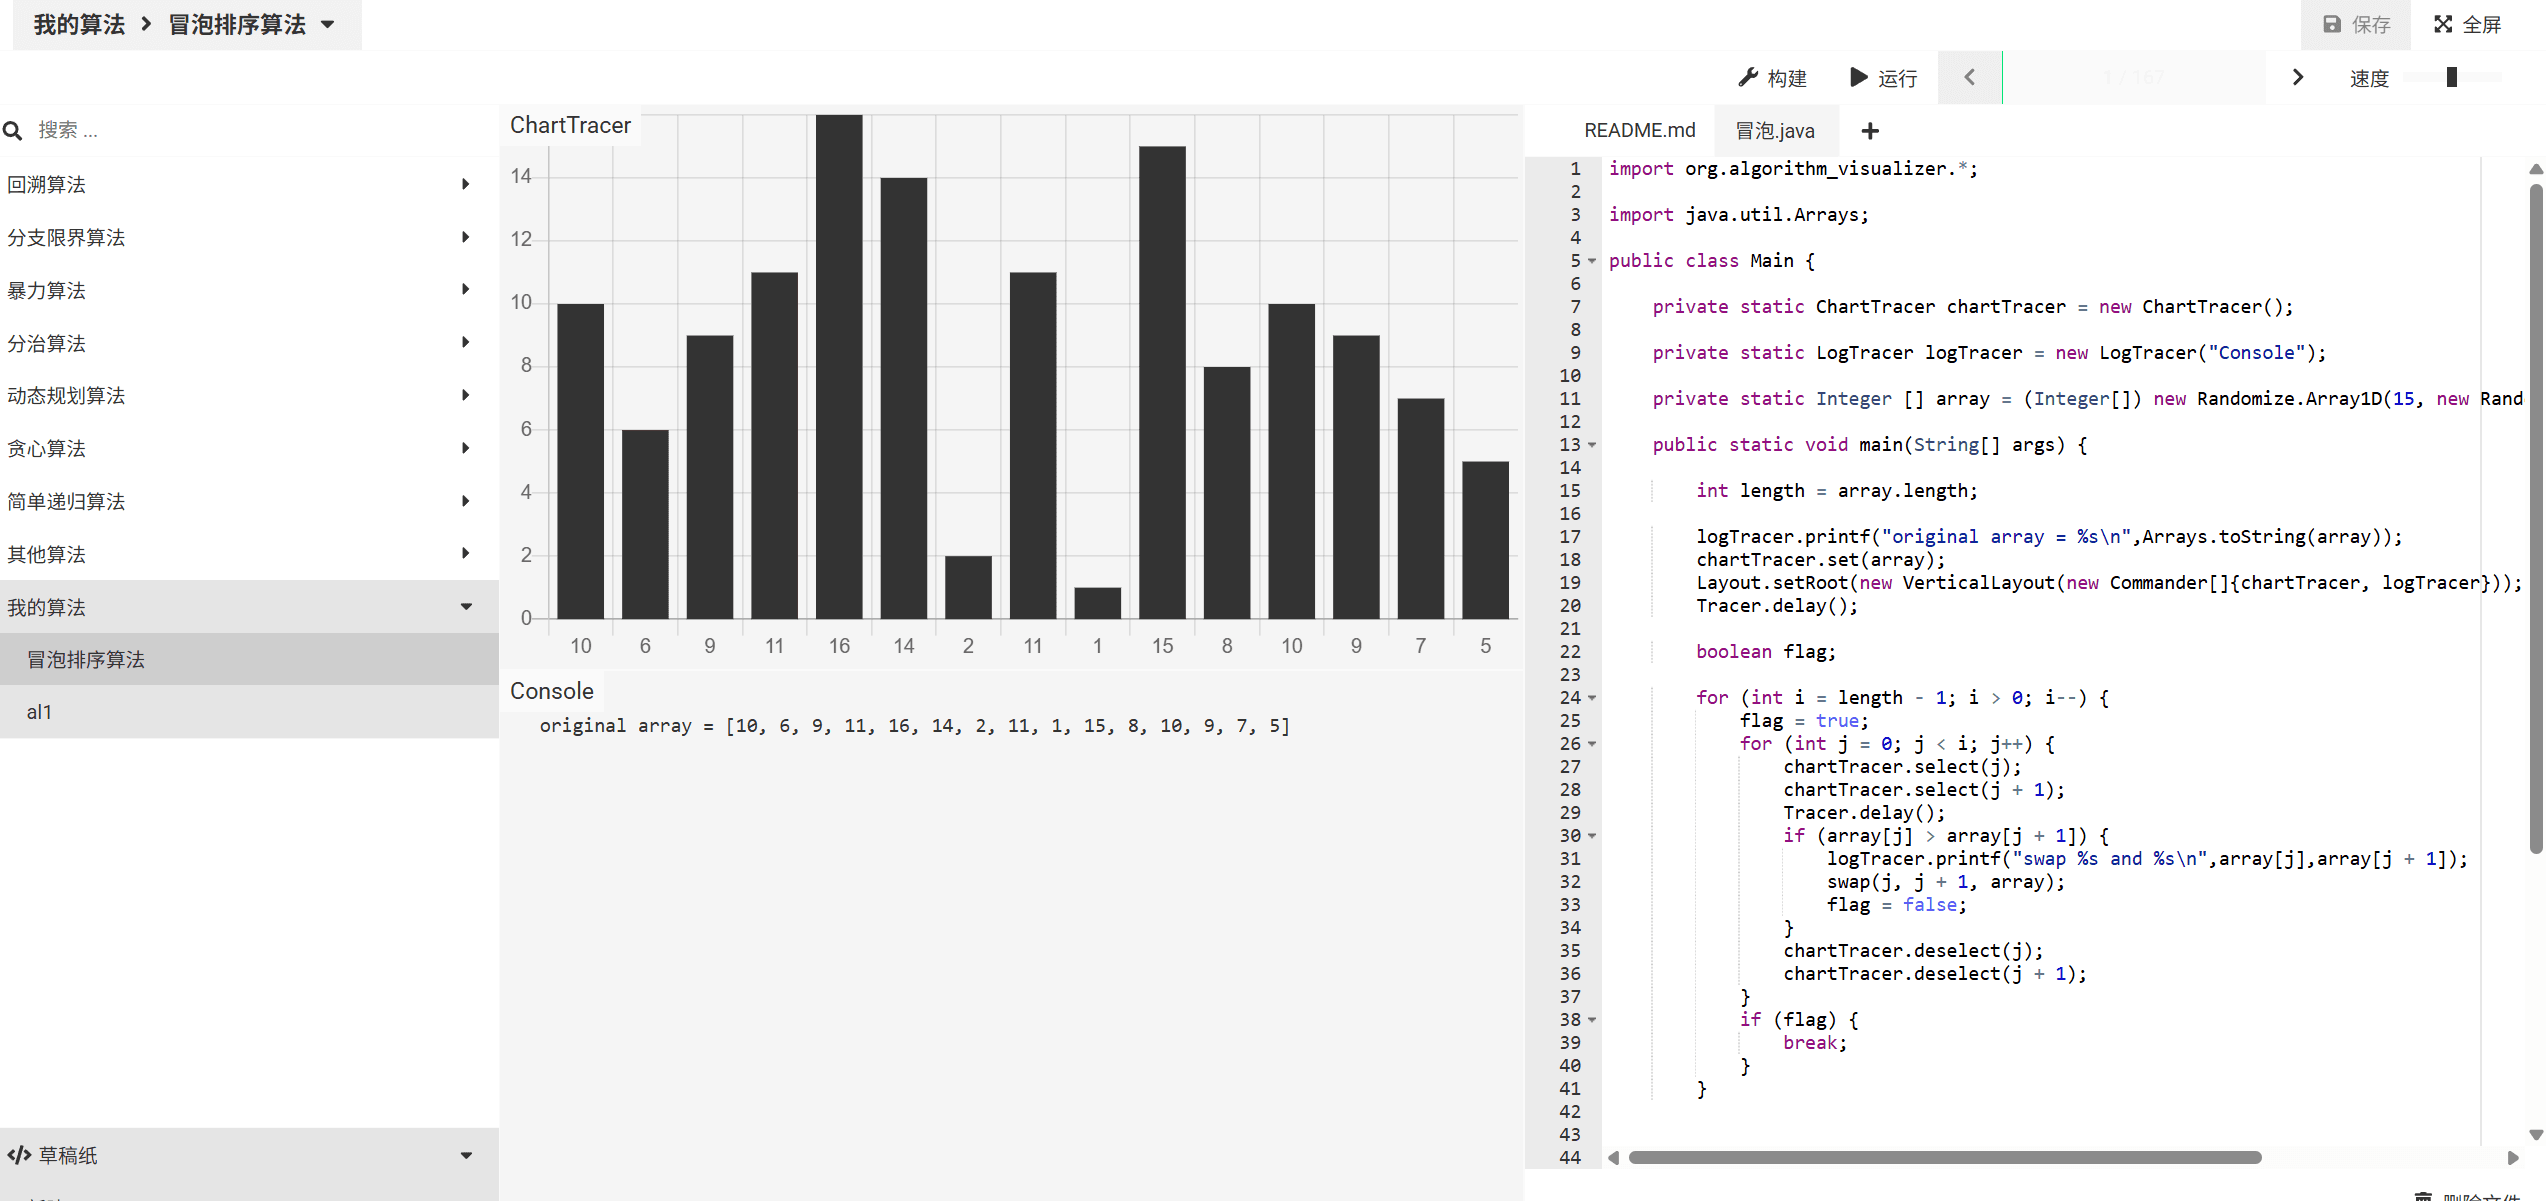Open the 冒泡排序算法 title dropdown
Image resolution: width=2546 pixels, height=1201 pixels.
point(328,25)
